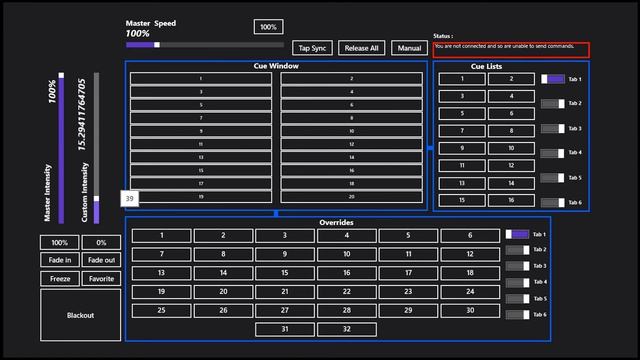Click the Status message box
Image resolution: width=640 pixels, height=360 pixels.
point(511,50)
